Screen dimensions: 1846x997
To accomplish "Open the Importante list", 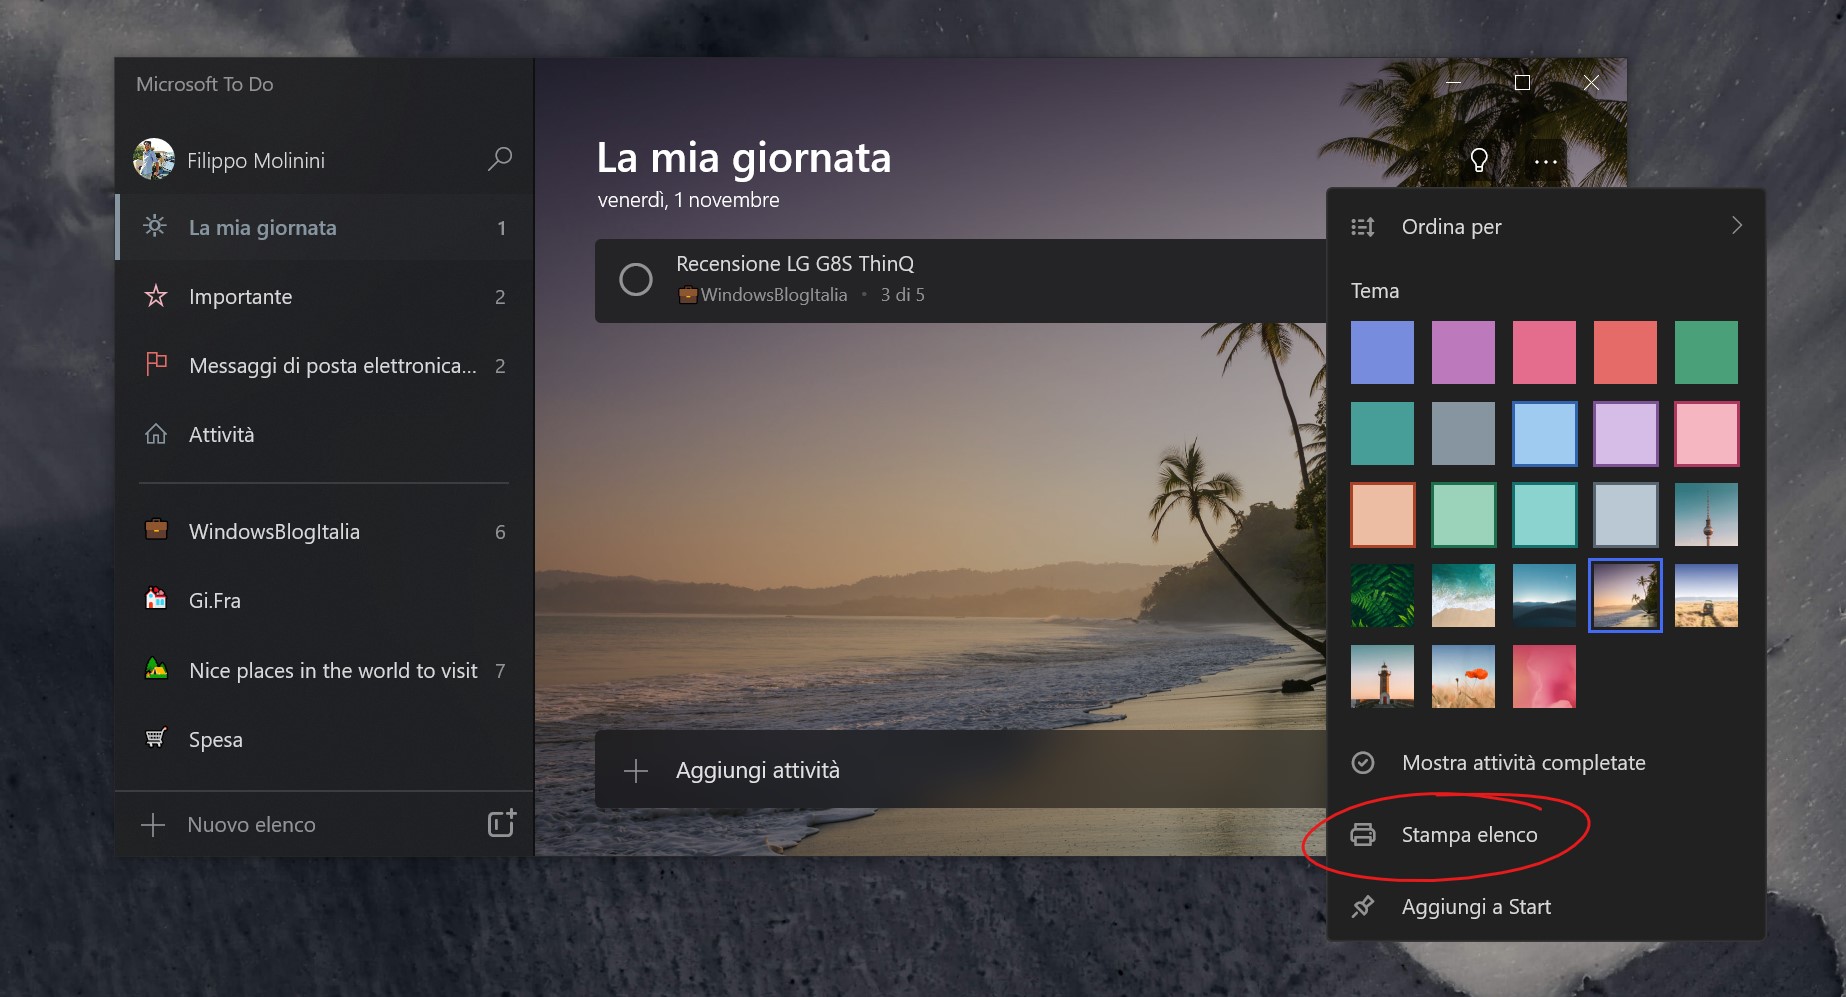I will (325, 296).
